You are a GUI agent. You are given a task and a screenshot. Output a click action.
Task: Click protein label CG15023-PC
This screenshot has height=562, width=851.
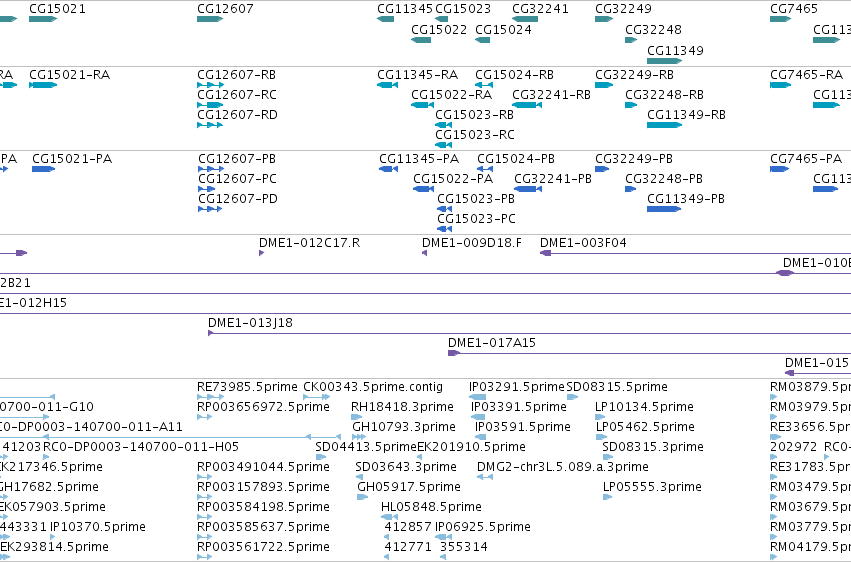pyautogui.click(x=477, y=219)
